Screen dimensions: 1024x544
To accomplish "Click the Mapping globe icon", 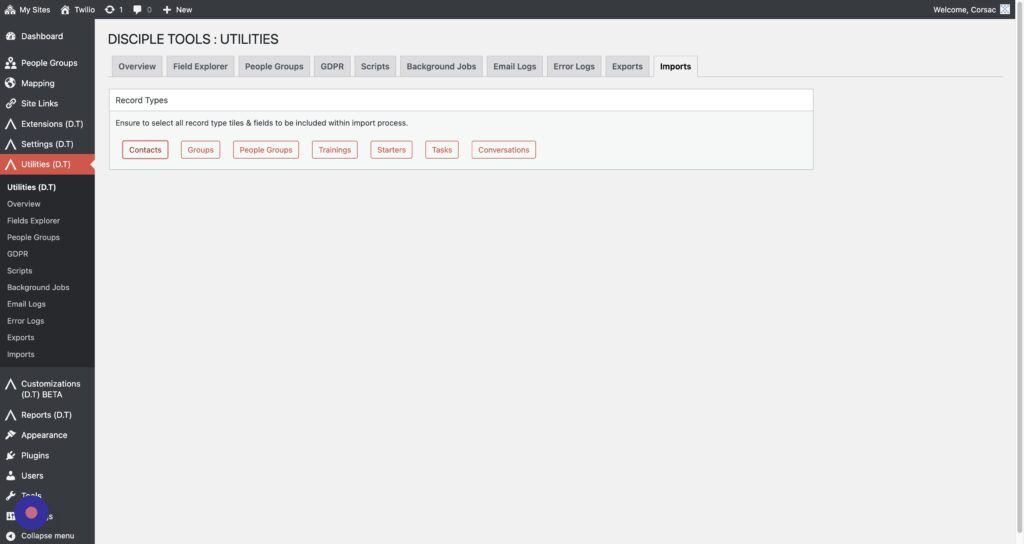I will tap(11, 83).
